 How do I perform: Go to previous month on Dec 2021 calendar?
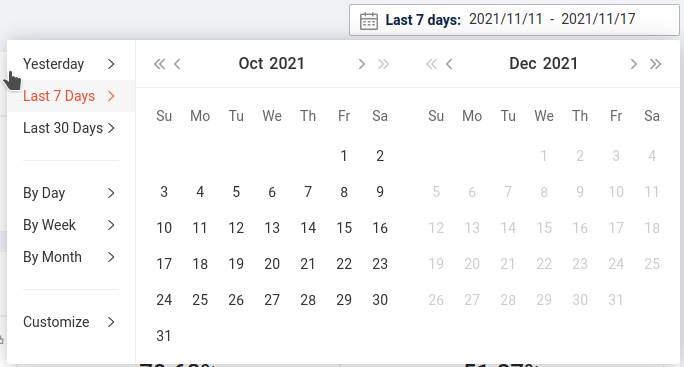coord(449,64)
